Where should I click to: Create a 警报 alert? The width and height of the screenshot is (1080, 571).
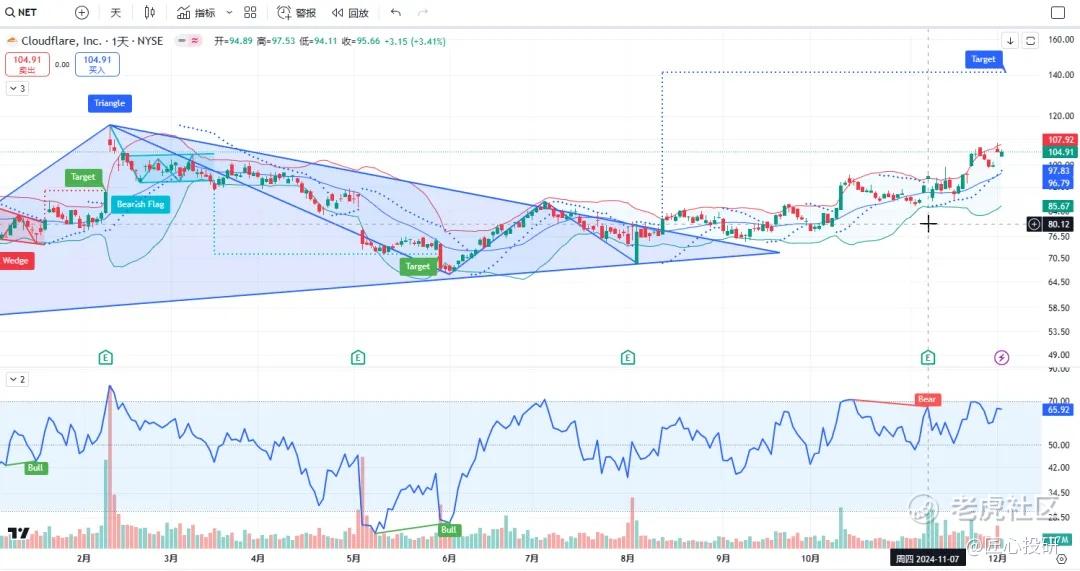click(x=296, y=12)
